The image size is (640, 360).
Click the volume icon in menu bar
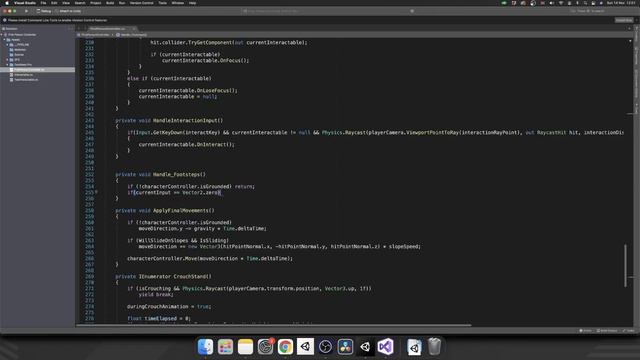[x=552, y=3]
